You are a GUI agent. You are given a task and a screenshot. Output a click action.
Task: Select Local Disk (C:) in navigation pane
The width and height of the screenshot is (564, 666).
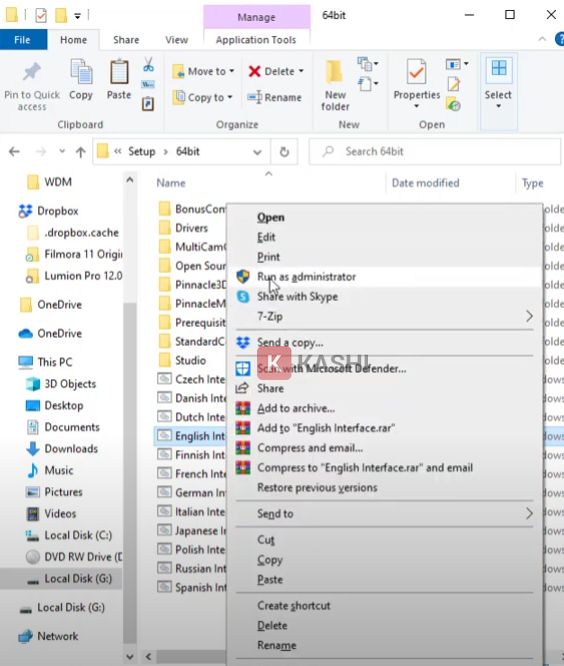[69, 535]
